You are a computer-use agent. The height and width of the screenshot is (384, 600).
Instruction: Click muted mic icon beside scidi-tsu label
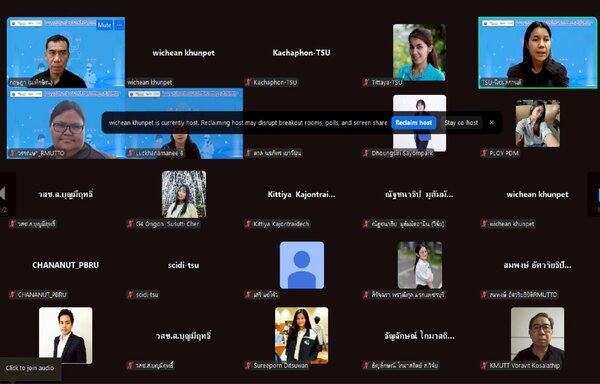(x=130, y=295)
